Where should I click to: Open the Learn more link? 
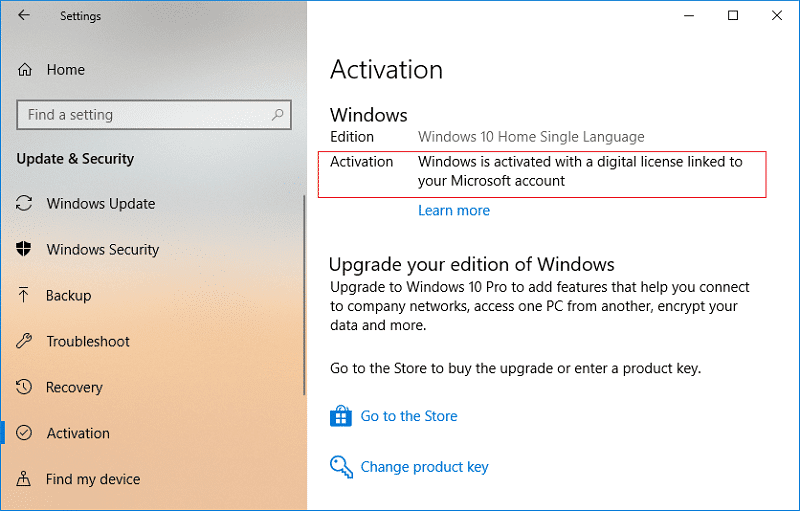pyautogui.click(x=454, y=211)
